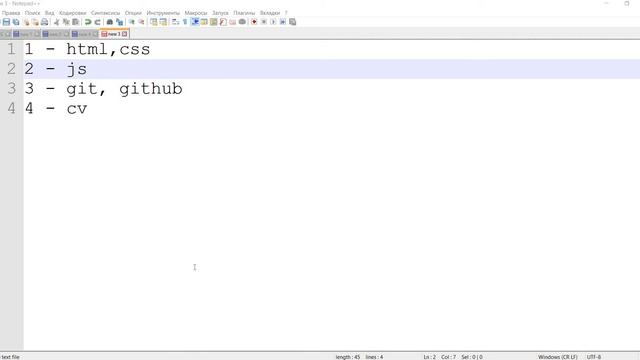Image resolution: width=640 pixels, height=360 pixels.
Task: Open the Вид menu
Action: pos(49,13)
